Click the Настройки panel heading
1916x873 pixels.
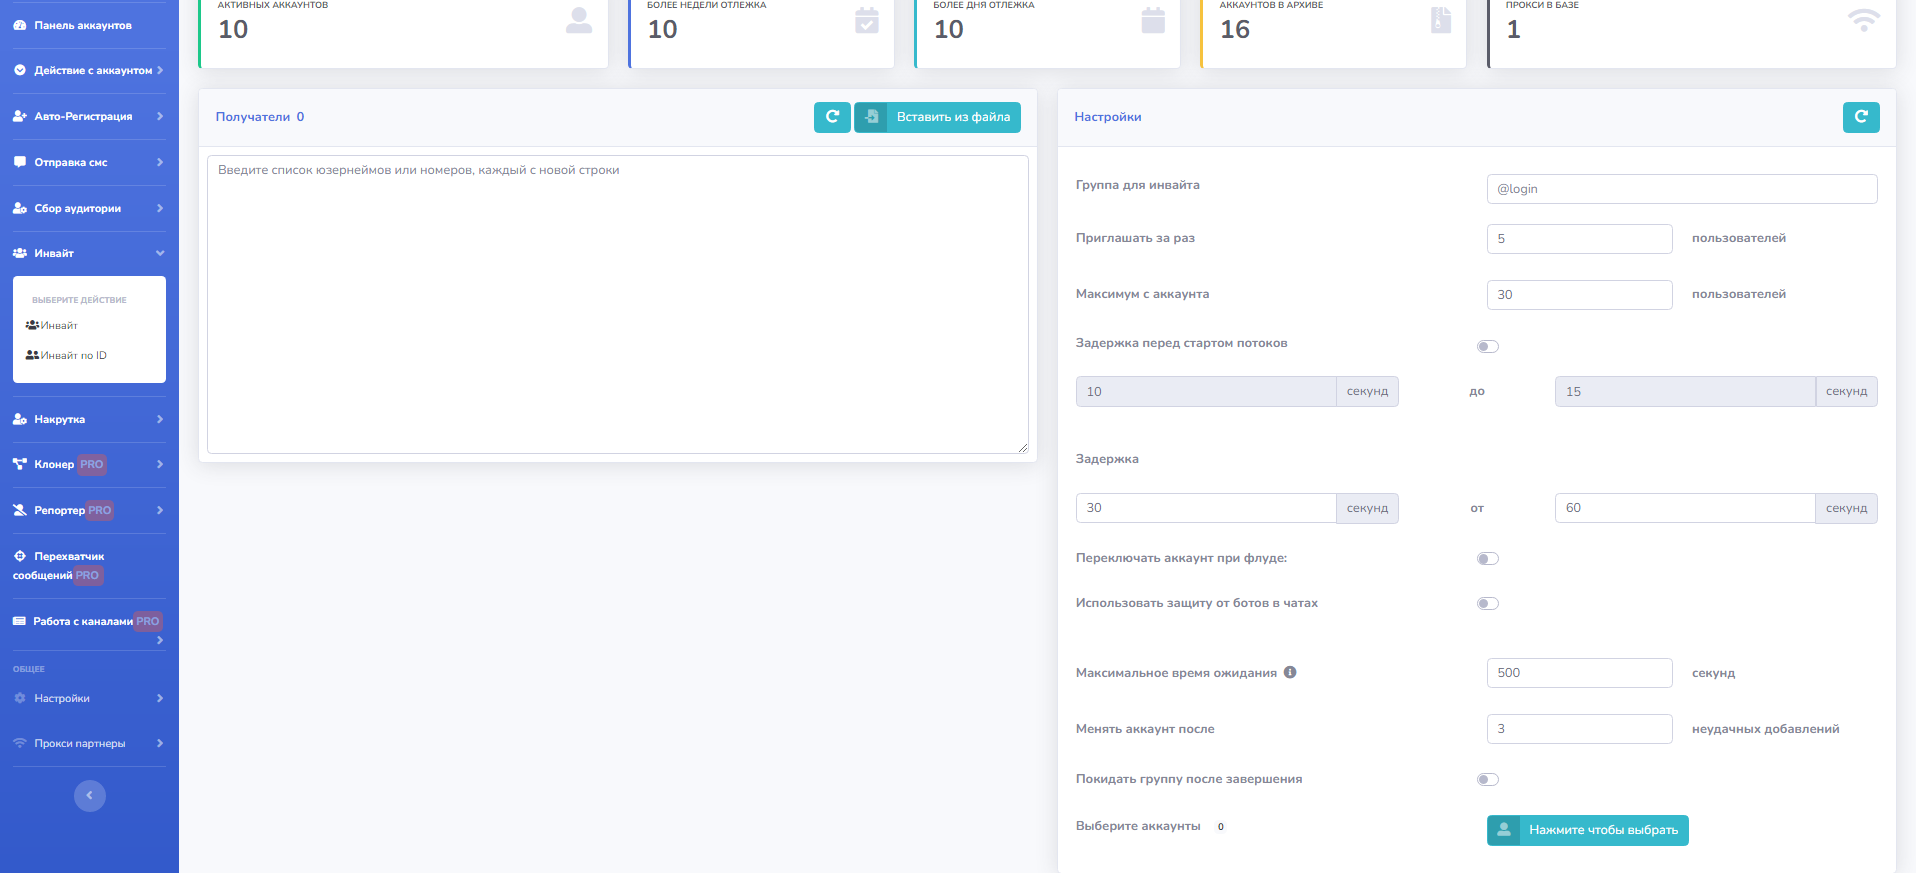pos(1108,117)
